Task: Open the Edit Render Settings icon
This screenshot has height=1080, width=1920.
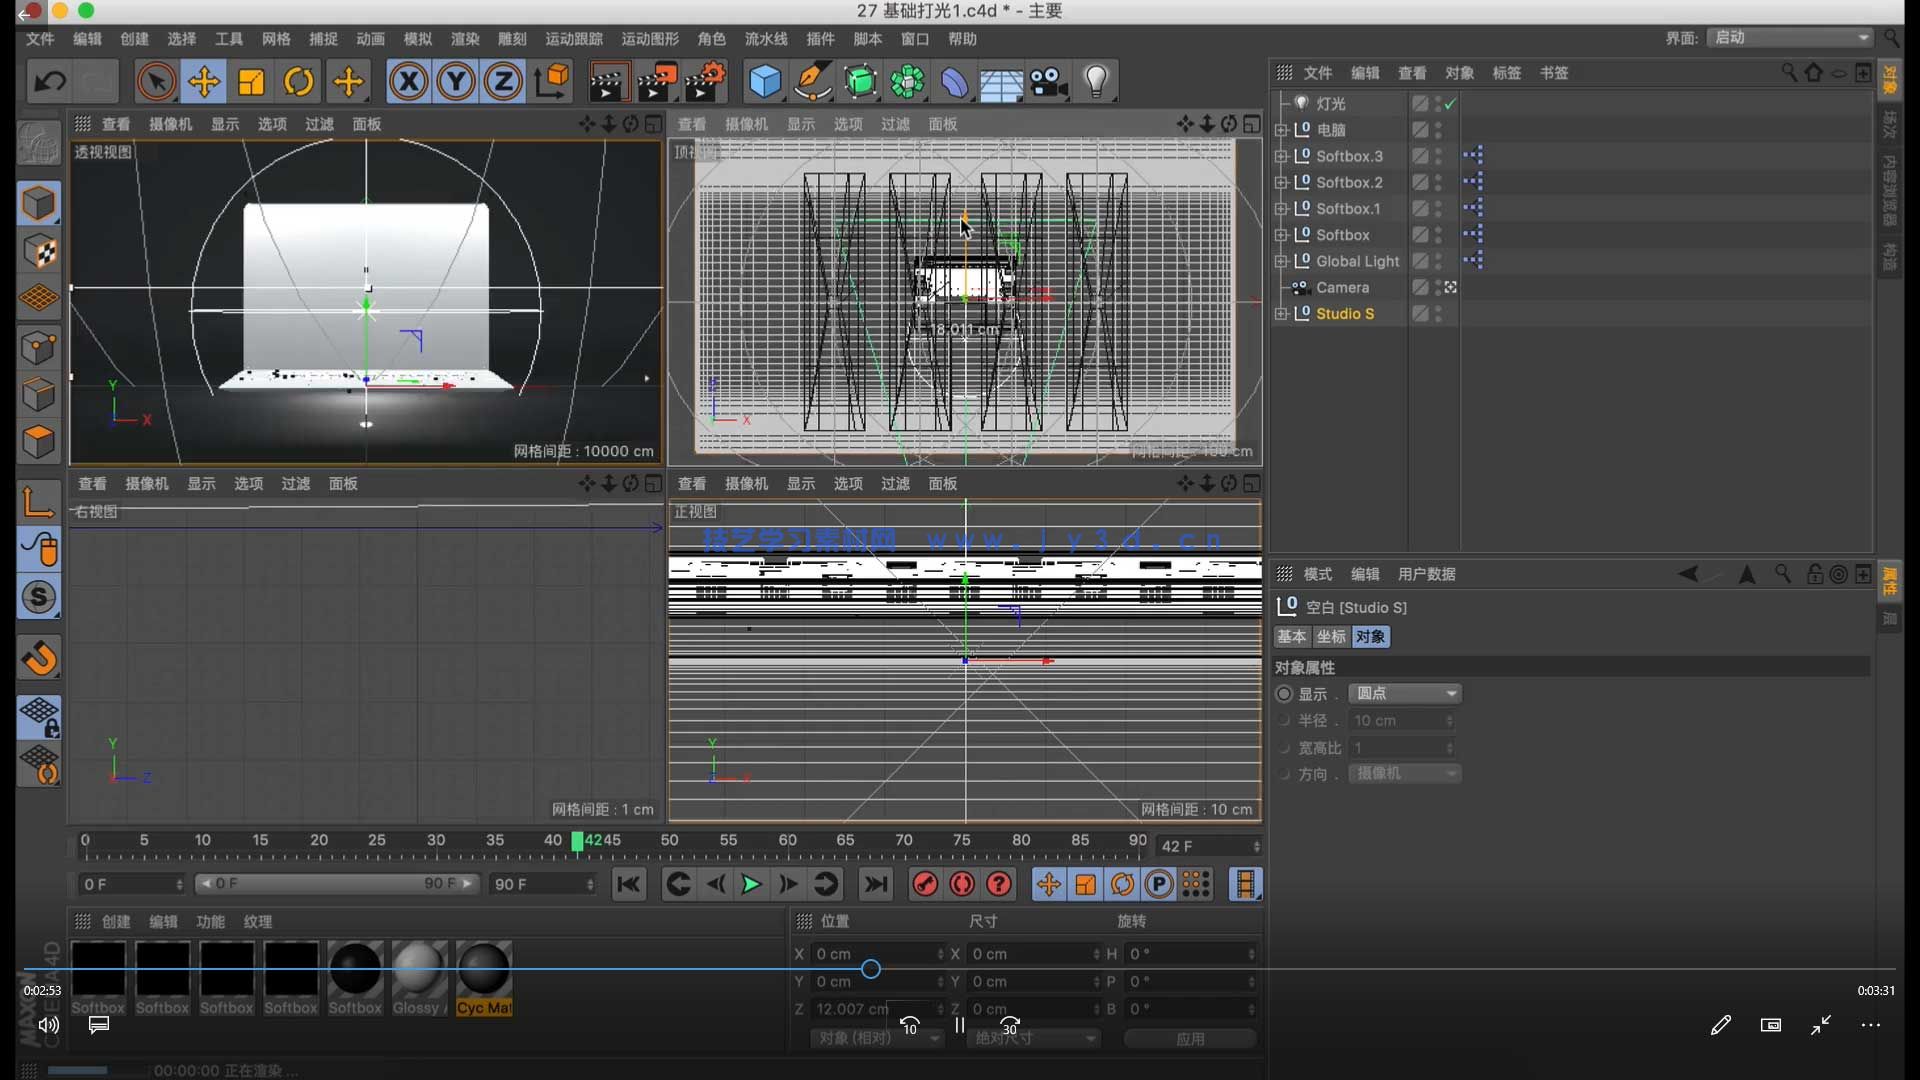Action: point(705,81)
